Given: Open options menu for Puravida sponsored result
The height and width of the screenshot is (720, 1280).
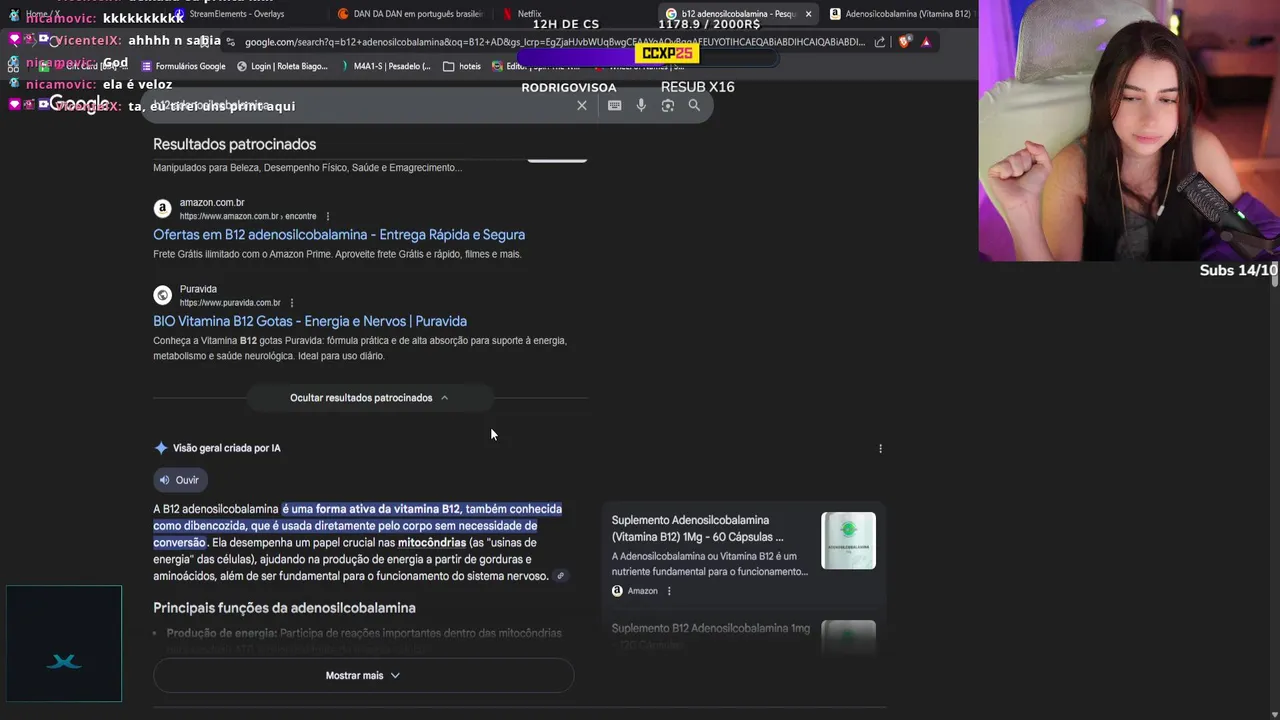Looking at the screenshot, I should click(291, 303).
